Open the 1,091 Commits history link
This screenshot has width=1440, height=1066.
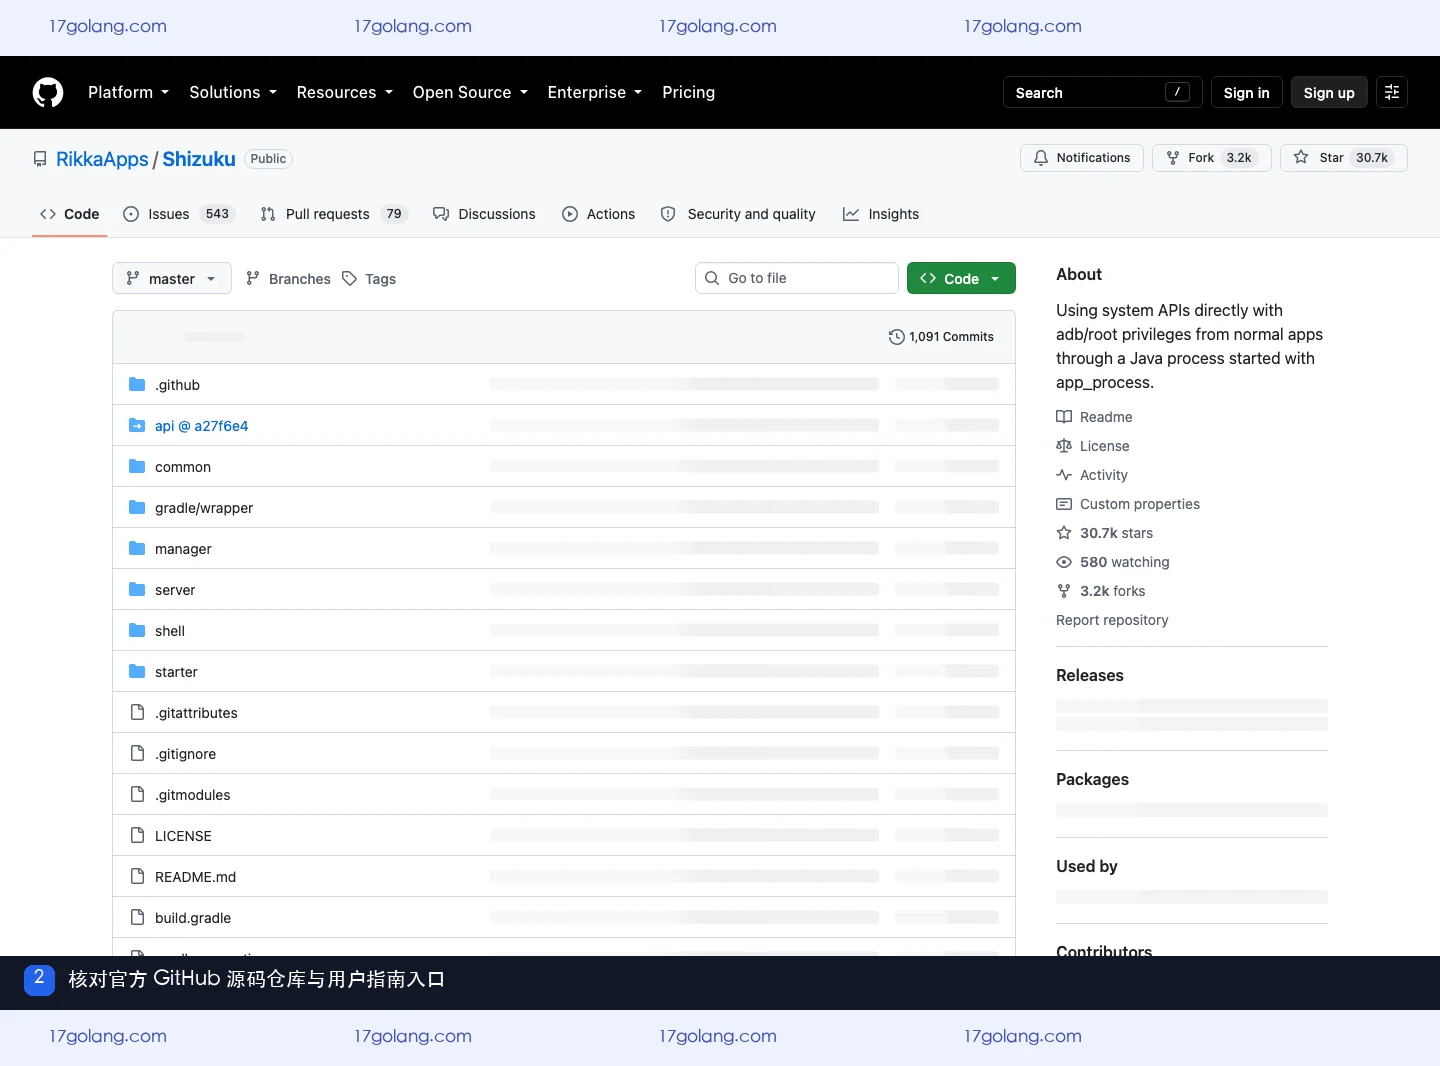coord(941,337)
